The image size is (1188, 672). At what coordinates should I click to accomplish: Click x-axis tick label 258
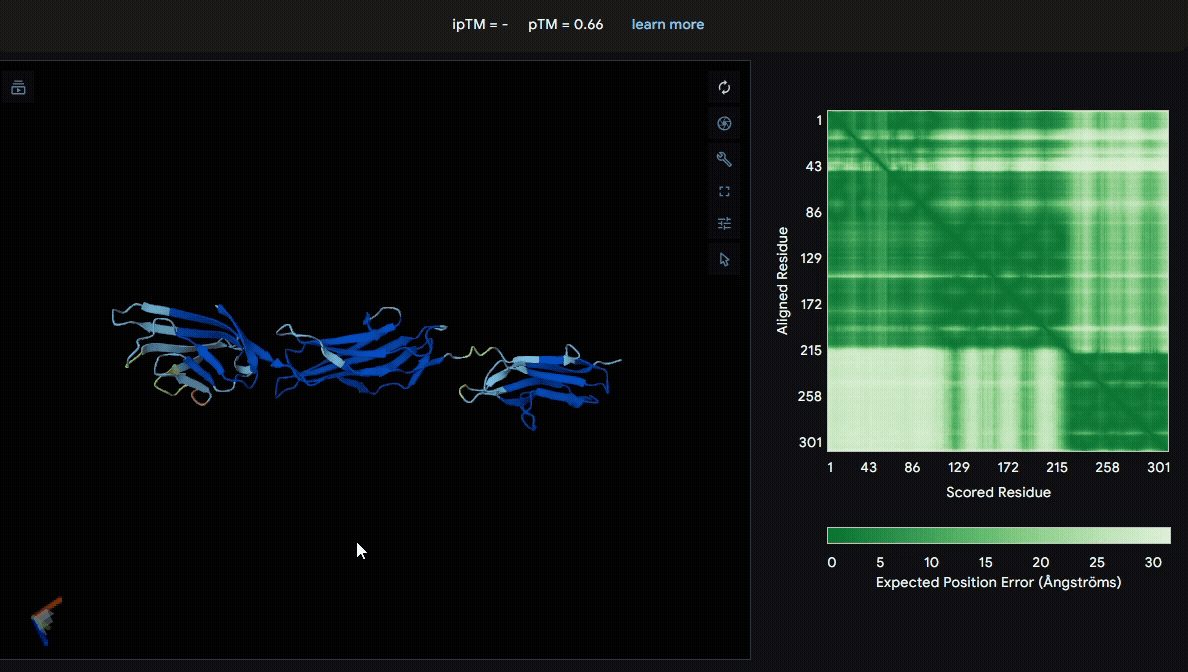1107,467
